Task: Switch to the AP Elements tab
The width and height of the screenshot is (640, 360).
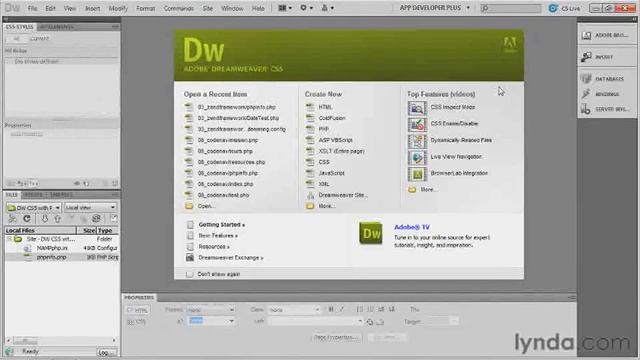Action: [x=56, y=27]
